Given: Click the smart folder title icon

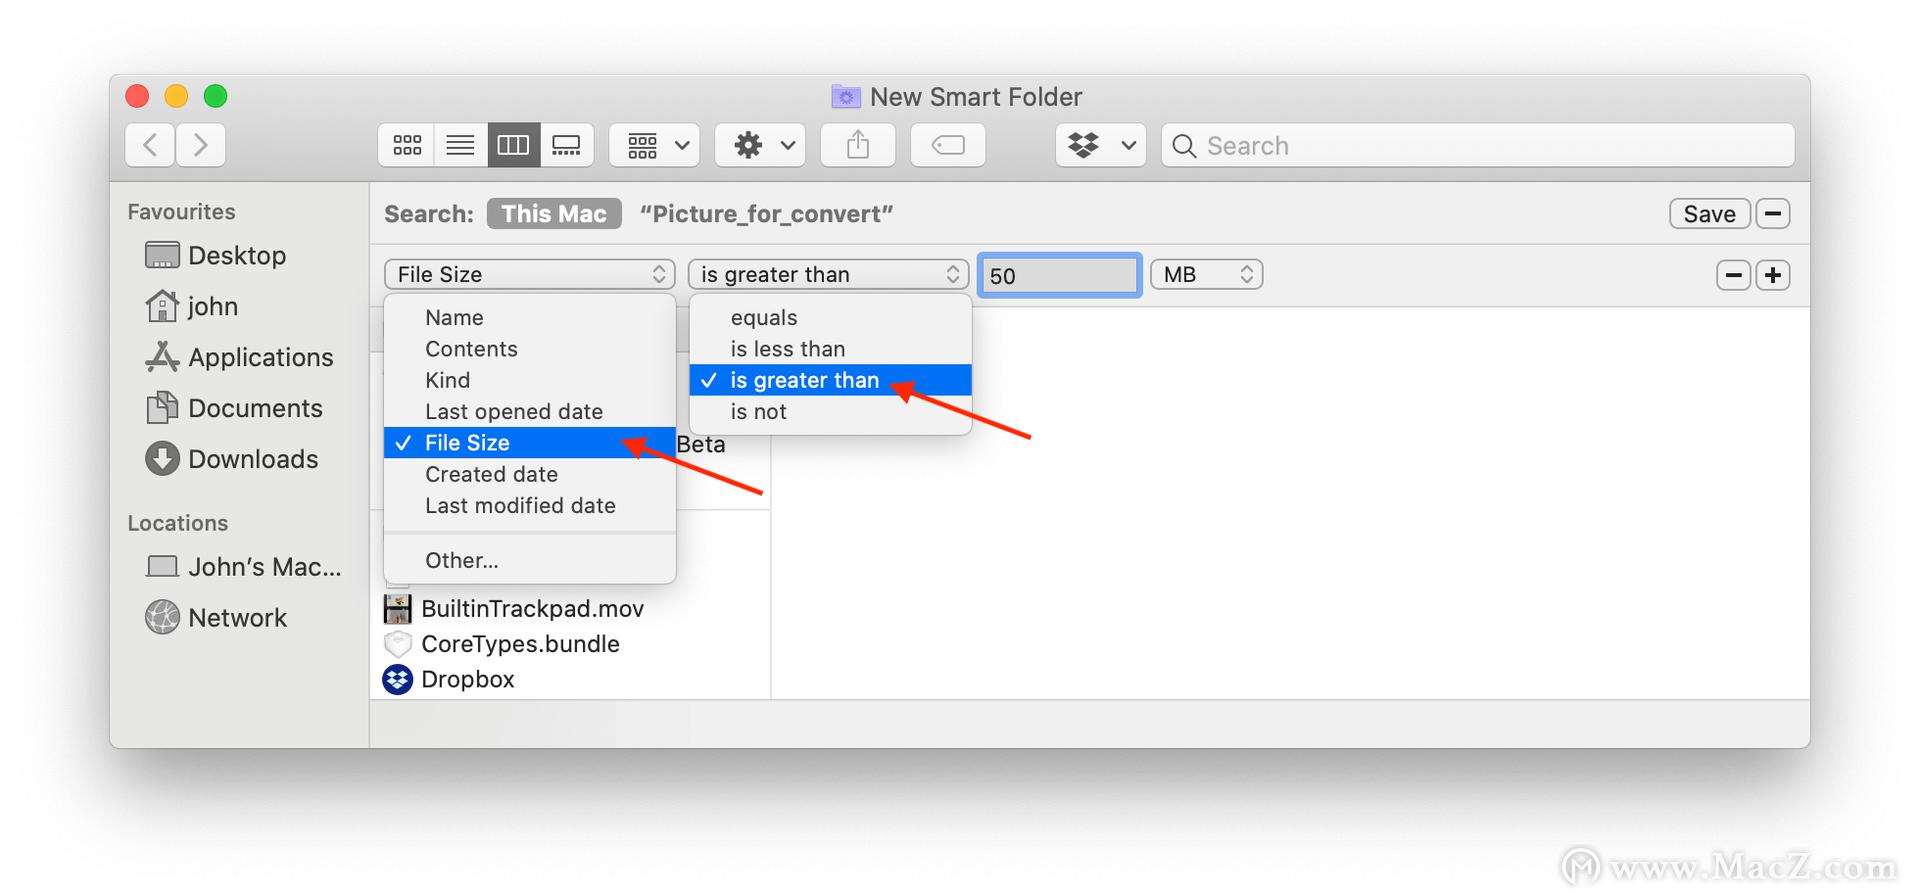Looking at the screenshot, I should tap(845, 97).
